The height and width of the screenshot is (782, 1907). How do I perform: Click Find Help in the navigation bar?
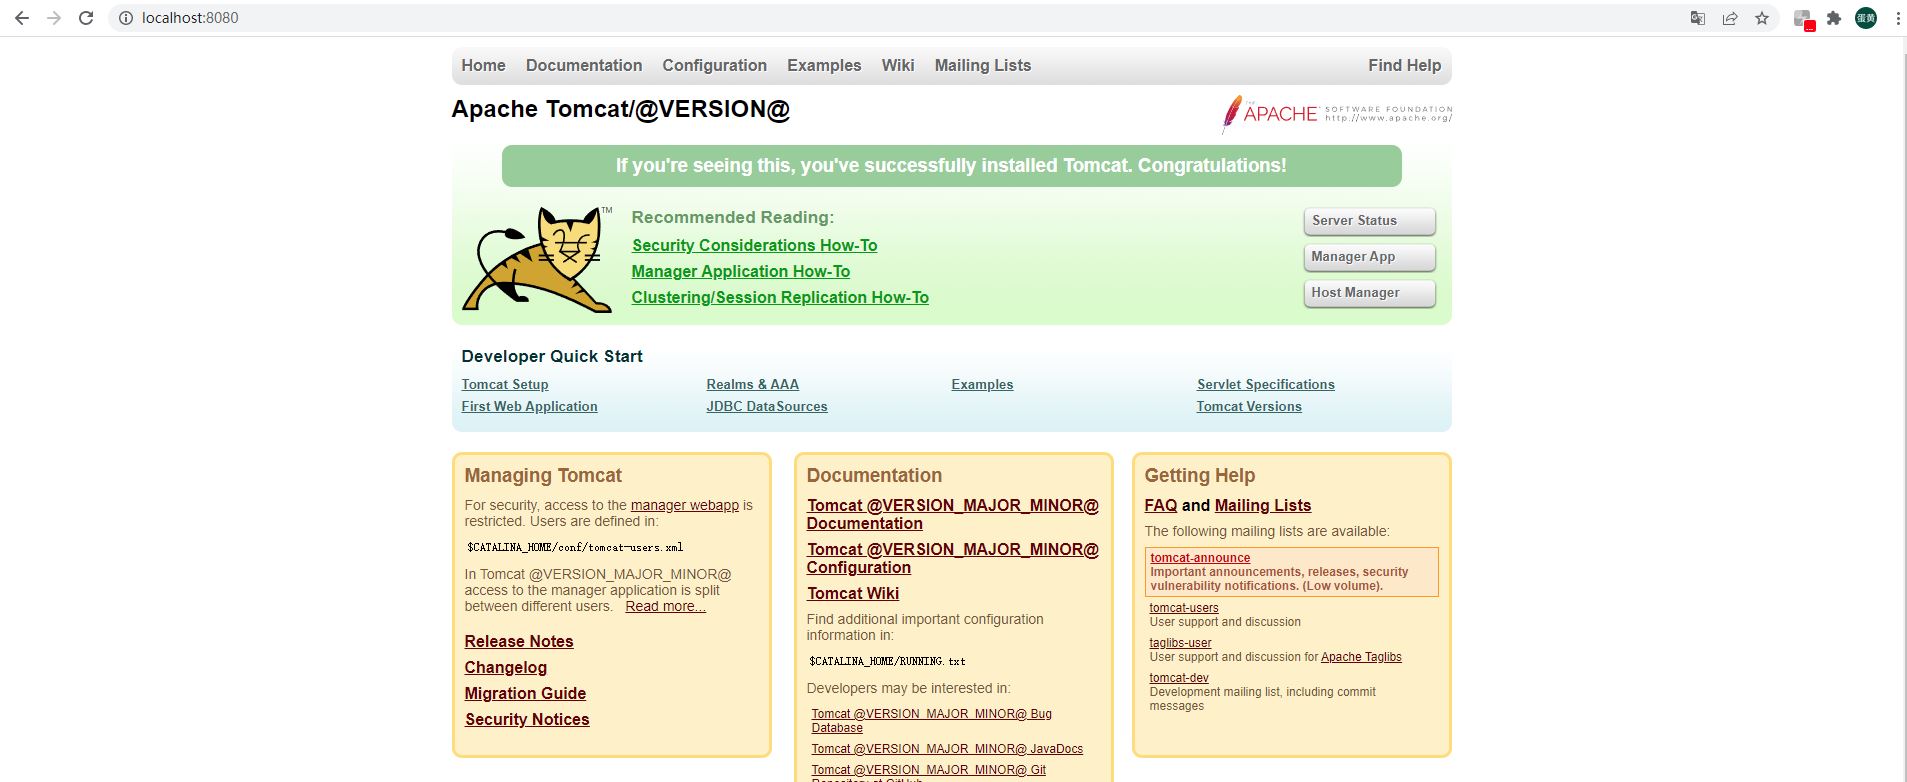[x=1404, y=65]
